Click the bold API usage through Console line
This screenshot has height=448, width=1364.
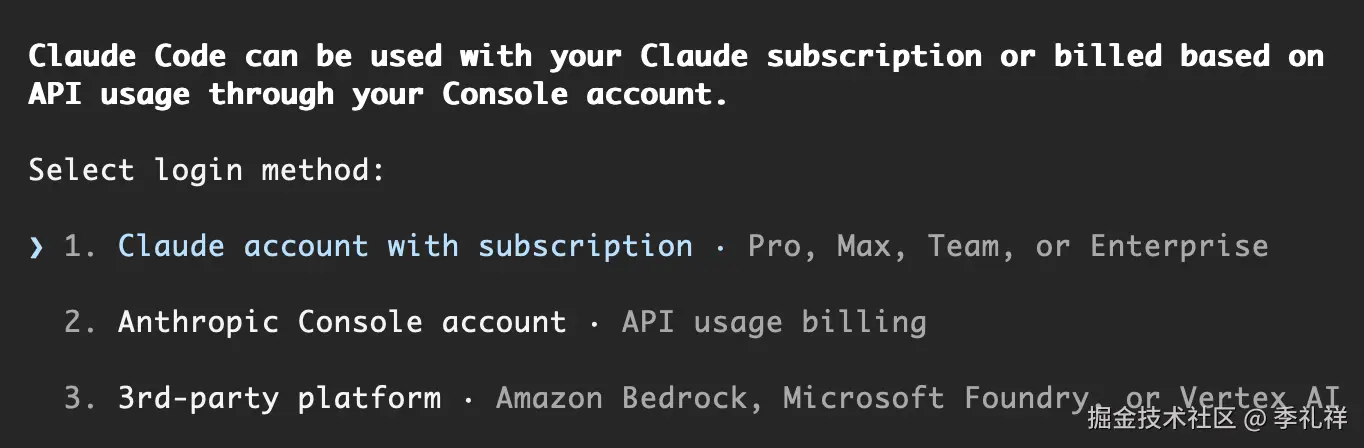[x=378, y=95]
